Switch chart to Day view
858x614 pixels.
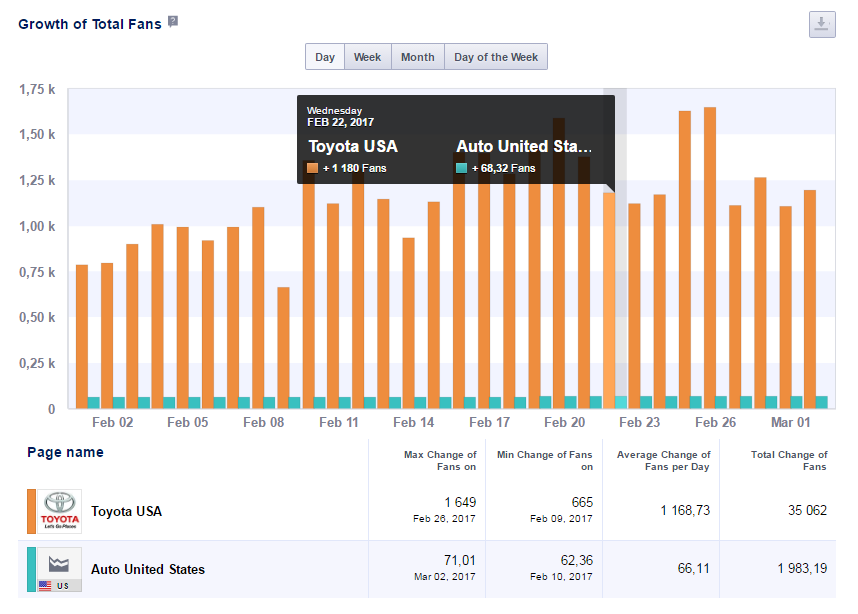click(325, 57)
